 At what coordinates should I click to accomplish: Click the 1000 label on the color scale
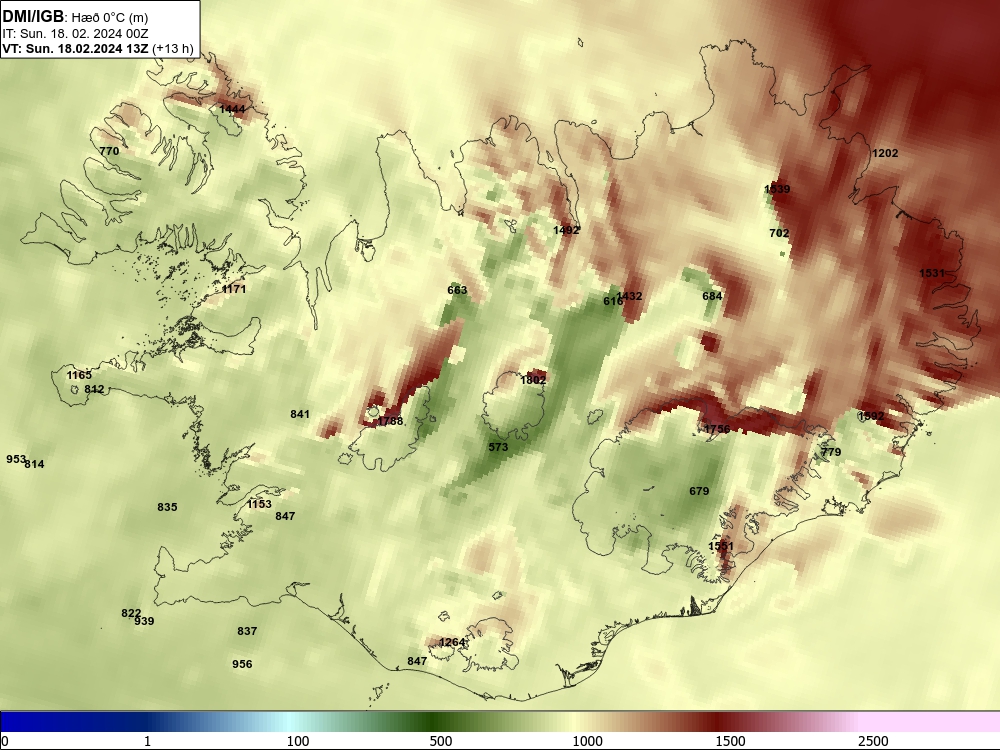pyautogui.click(x=587, y=741)
